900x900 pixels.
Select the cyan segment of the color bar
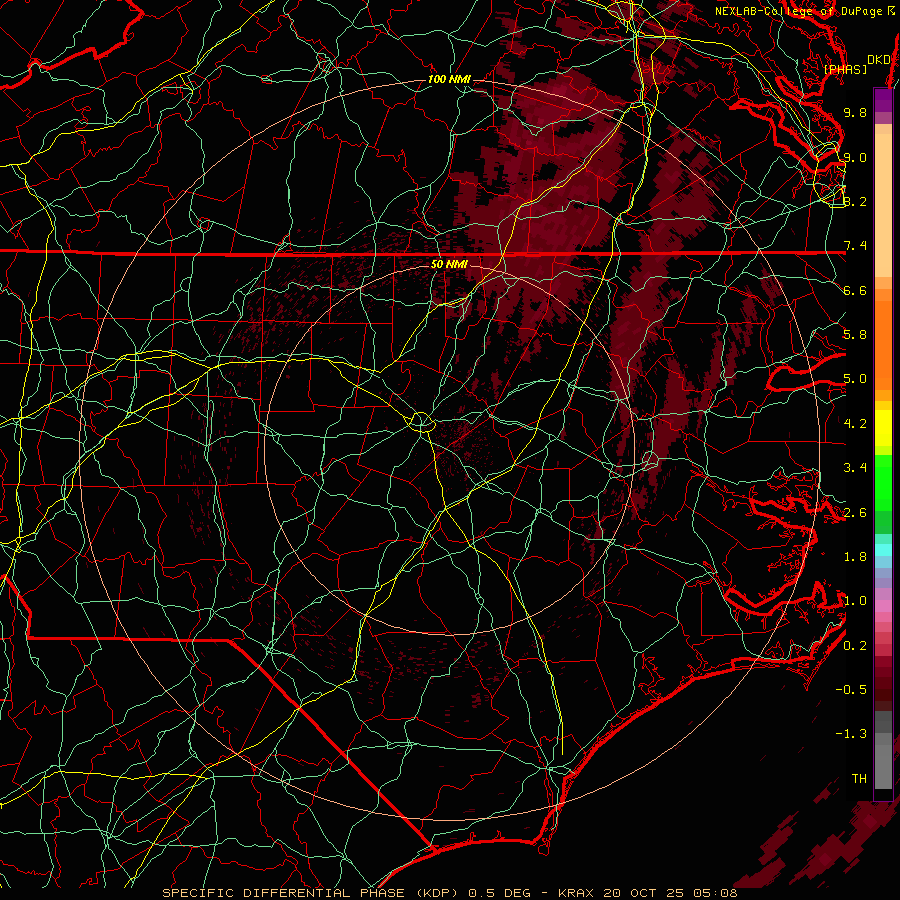point(883,550)
